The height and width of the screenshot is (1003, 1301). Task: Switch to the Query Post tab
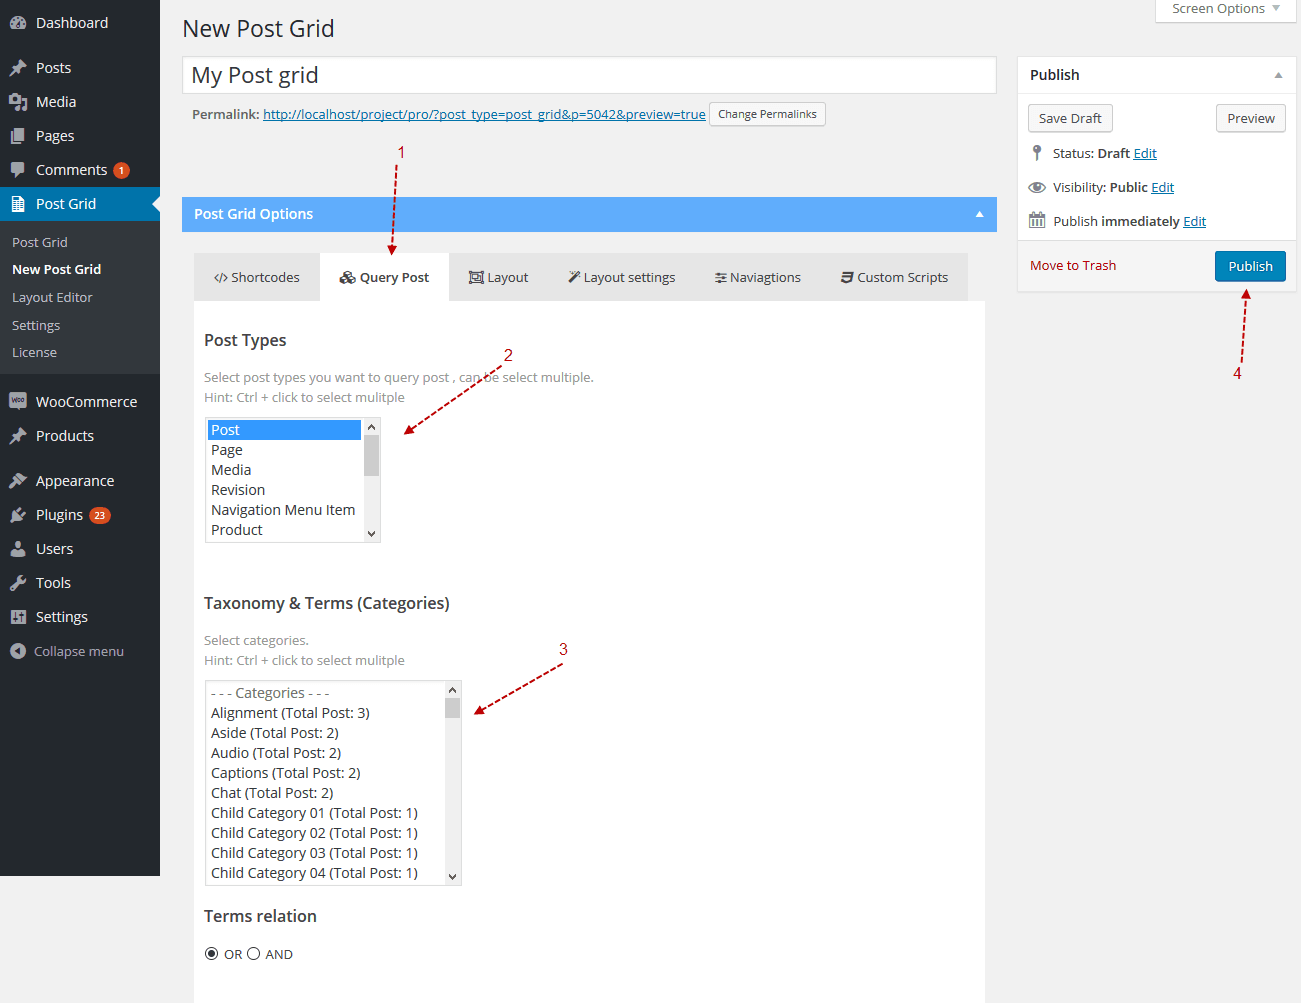tap(385, 278)
